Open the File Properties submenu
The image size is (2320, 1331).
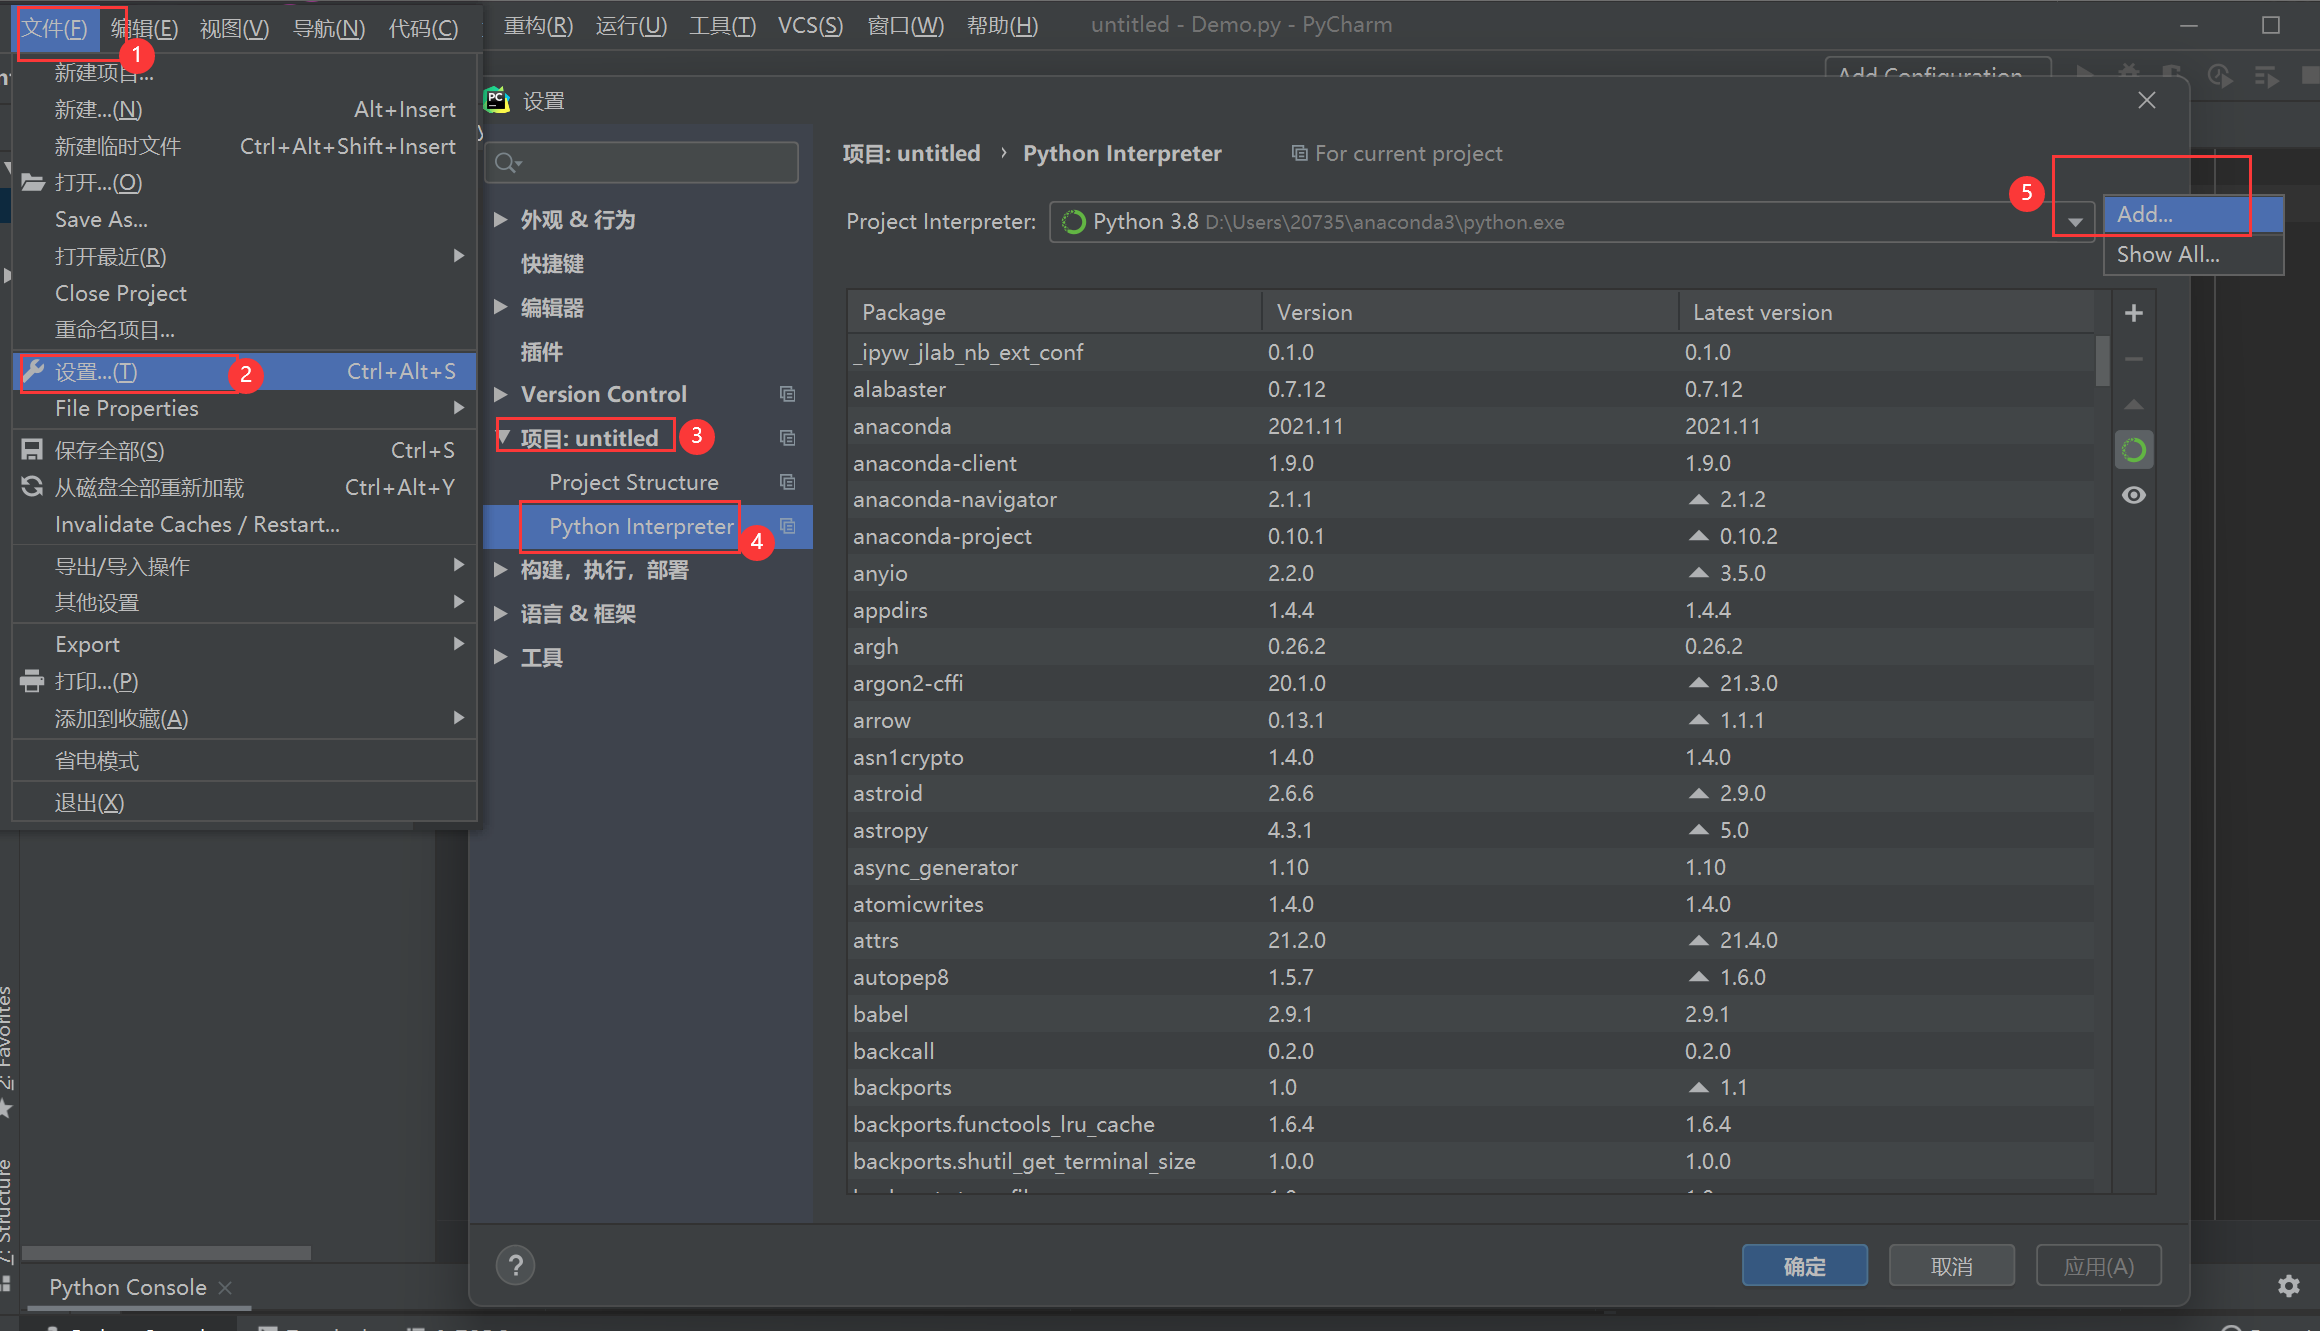click(244, 408)
